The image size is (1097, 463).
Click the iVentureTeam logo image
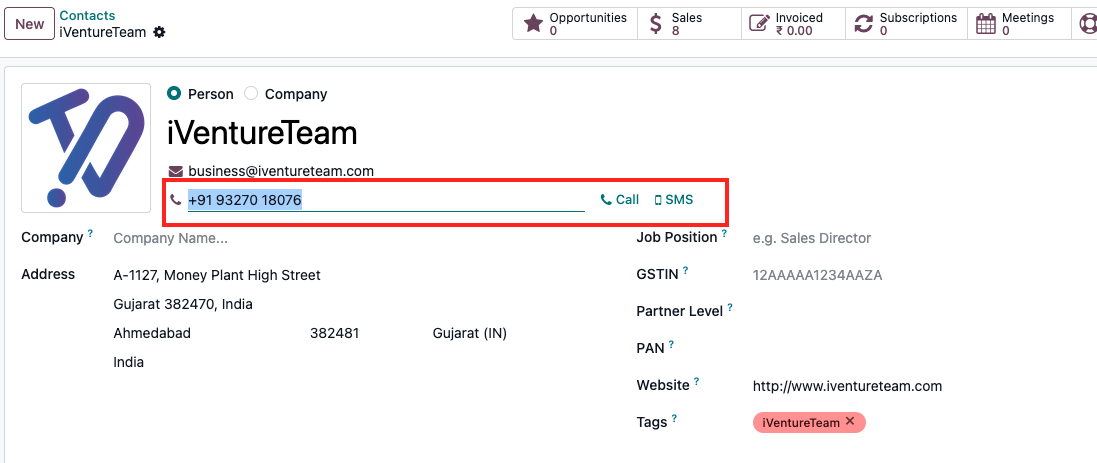click(86, 148)
